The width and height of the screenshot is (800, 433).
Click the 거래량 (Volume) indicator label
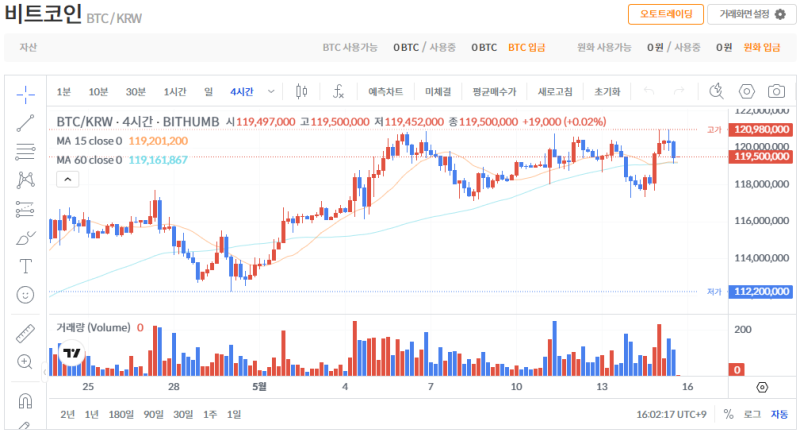click(x=93, y=327)
